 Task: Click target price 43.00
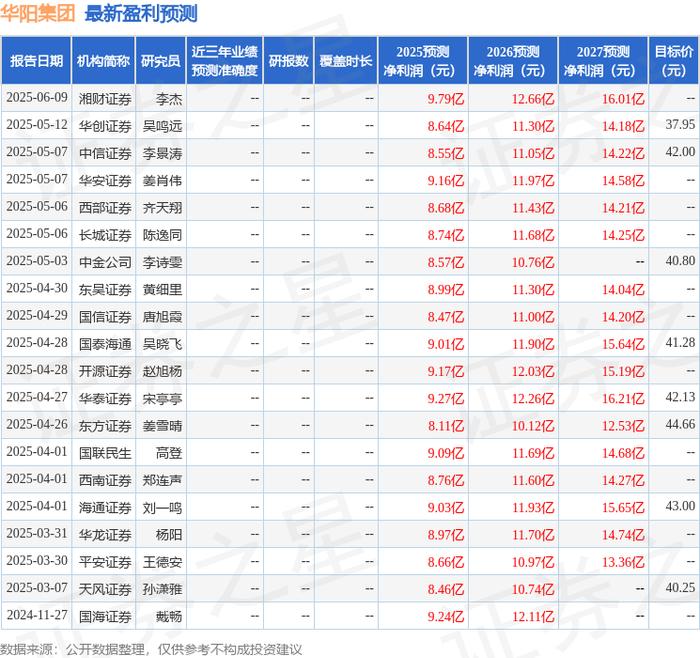[x=680, y=506]
